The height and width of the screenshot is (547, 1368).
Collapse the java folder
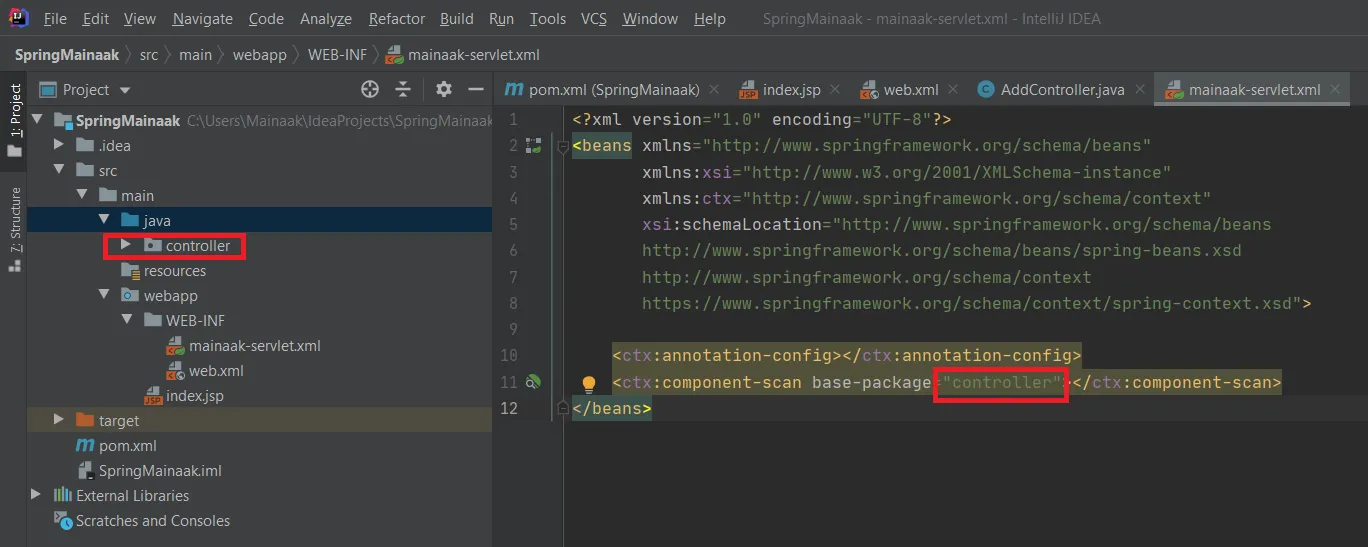(x=104, y=220)
